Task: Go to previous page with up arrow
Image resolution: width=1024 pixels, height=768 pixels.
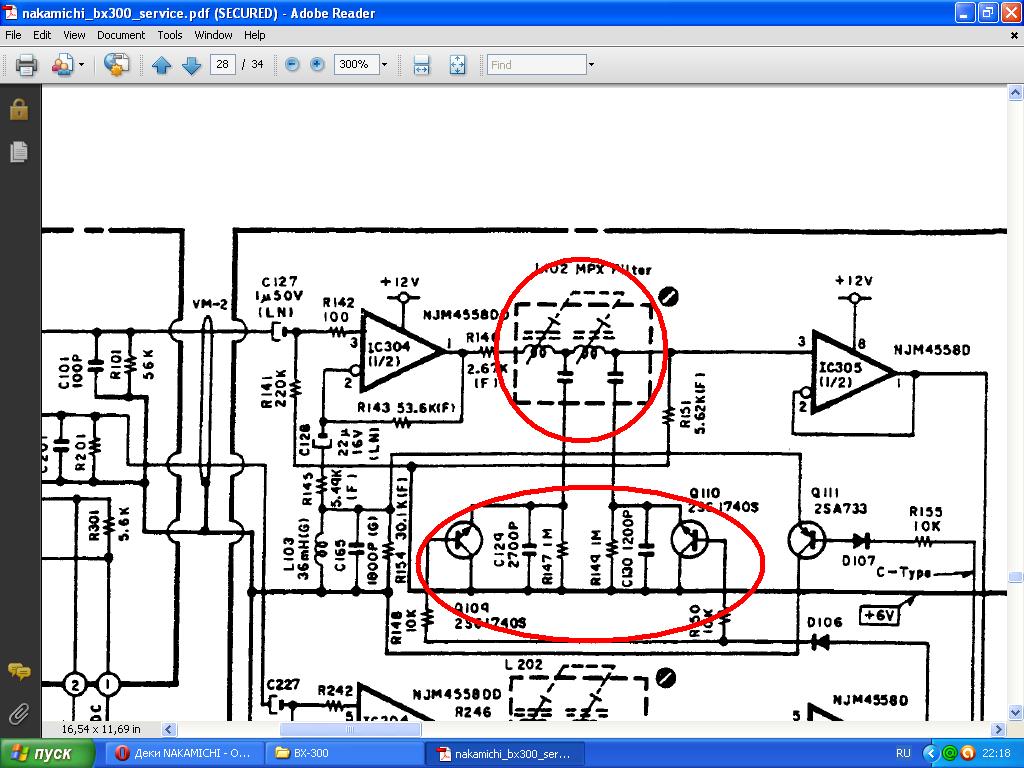Action: tap(162, 65)
